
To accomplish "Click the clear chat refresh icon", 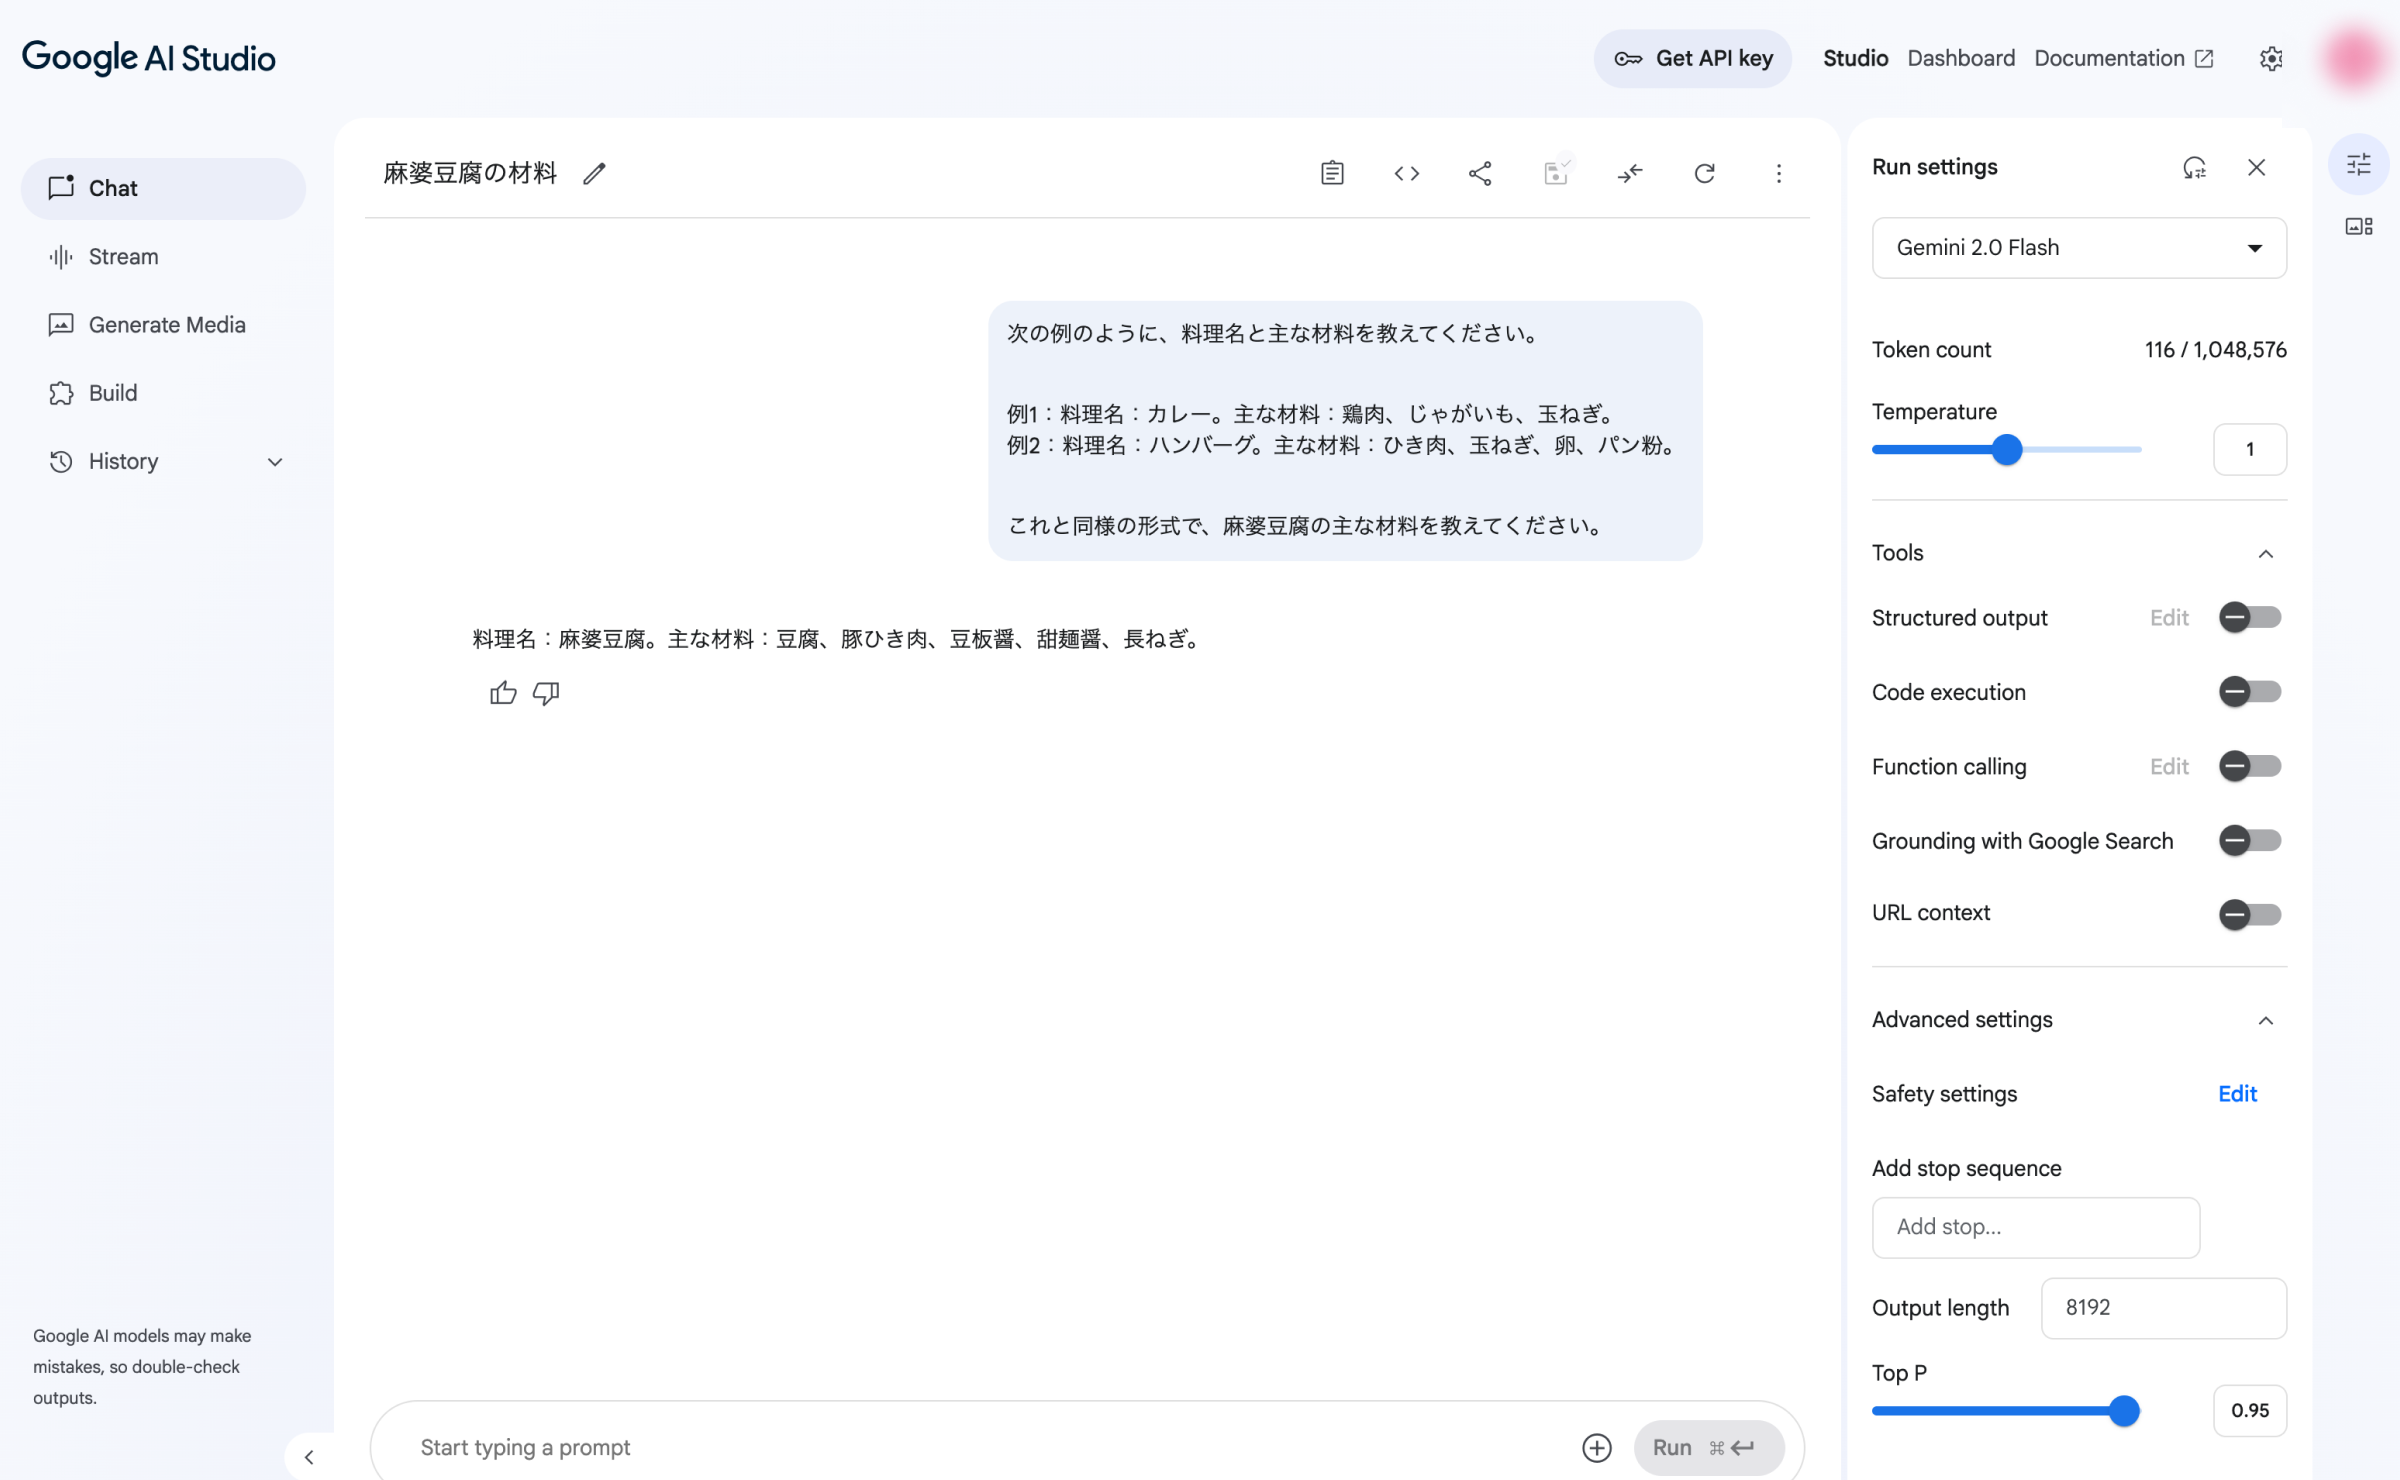I will tap(1704, 173).
